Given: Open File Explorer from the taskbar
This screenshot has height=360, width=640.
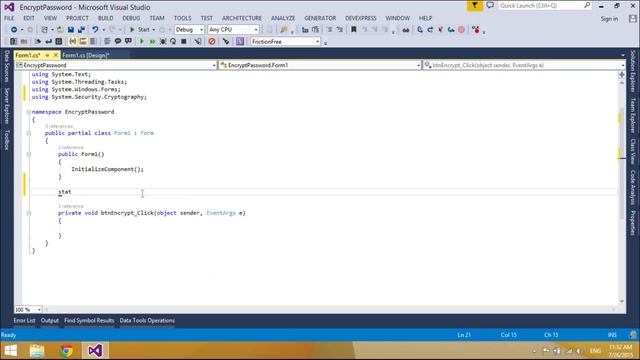Looking at the screenshot, I should point(37,351).
